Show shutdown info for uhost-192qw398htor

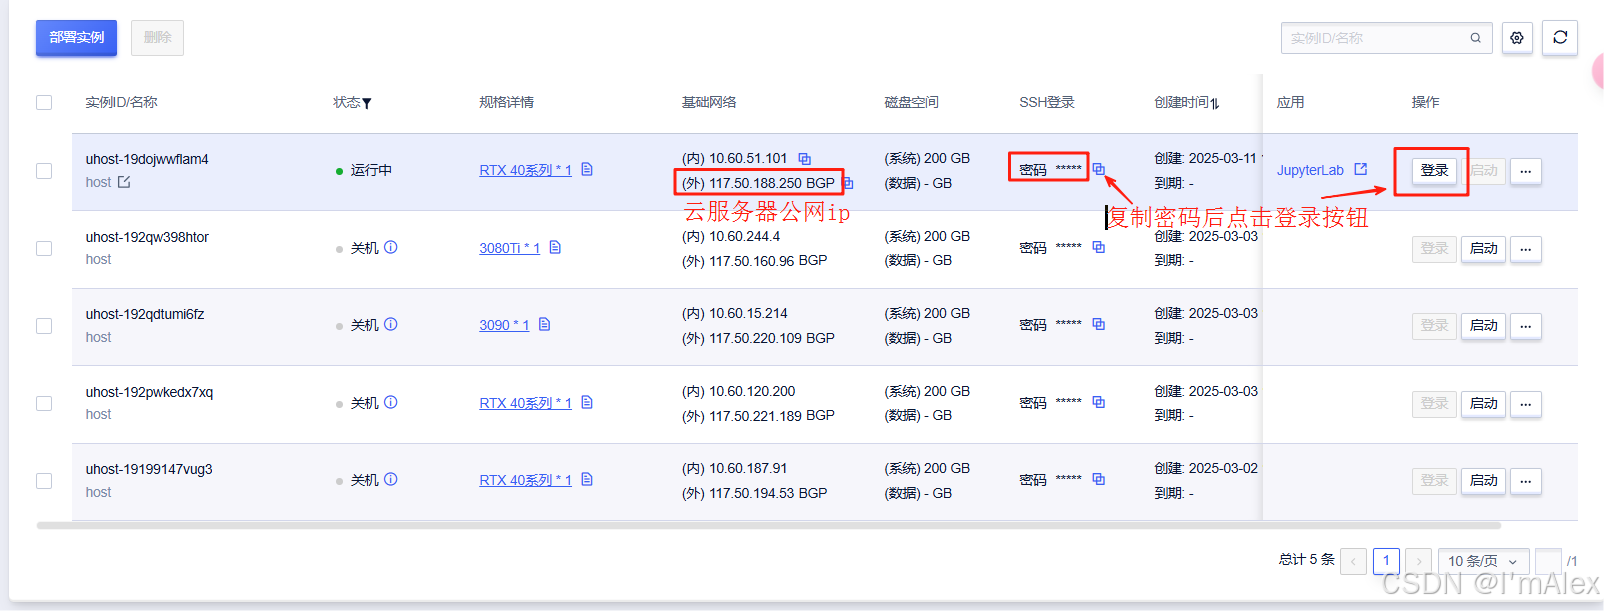391,247
